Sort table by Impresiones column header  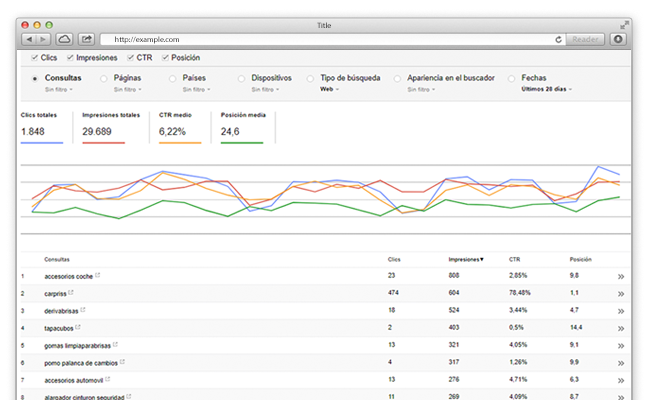point(466,259)
